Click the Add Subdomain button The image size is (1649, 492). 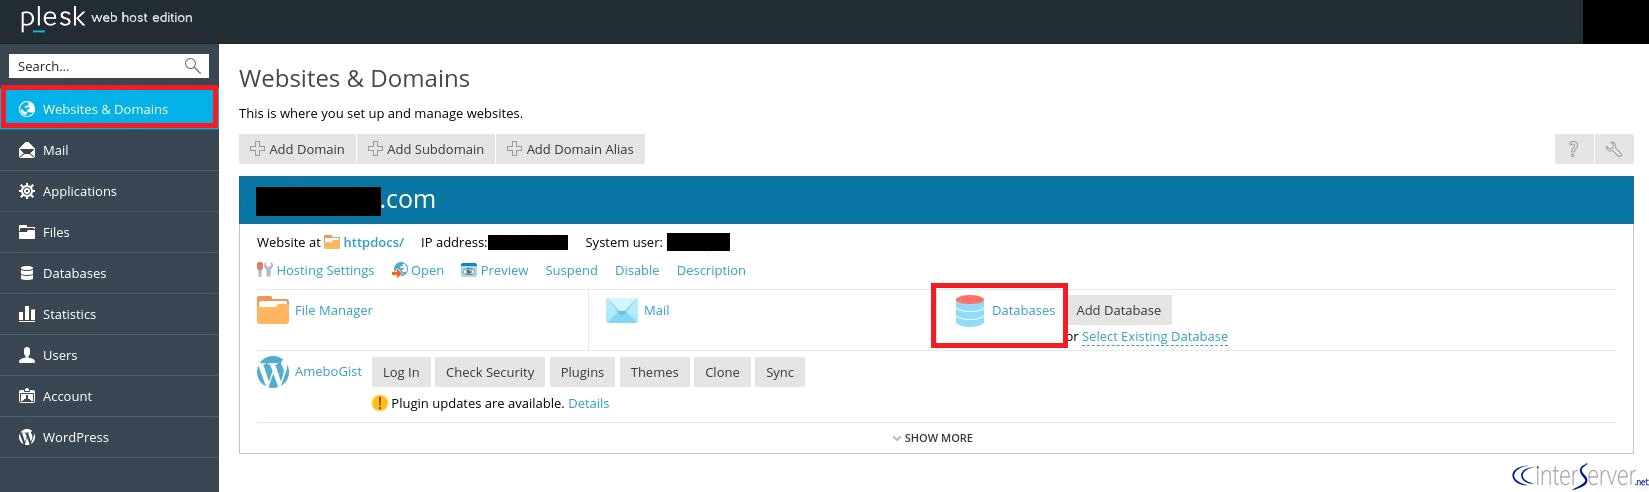click(426, 149)
